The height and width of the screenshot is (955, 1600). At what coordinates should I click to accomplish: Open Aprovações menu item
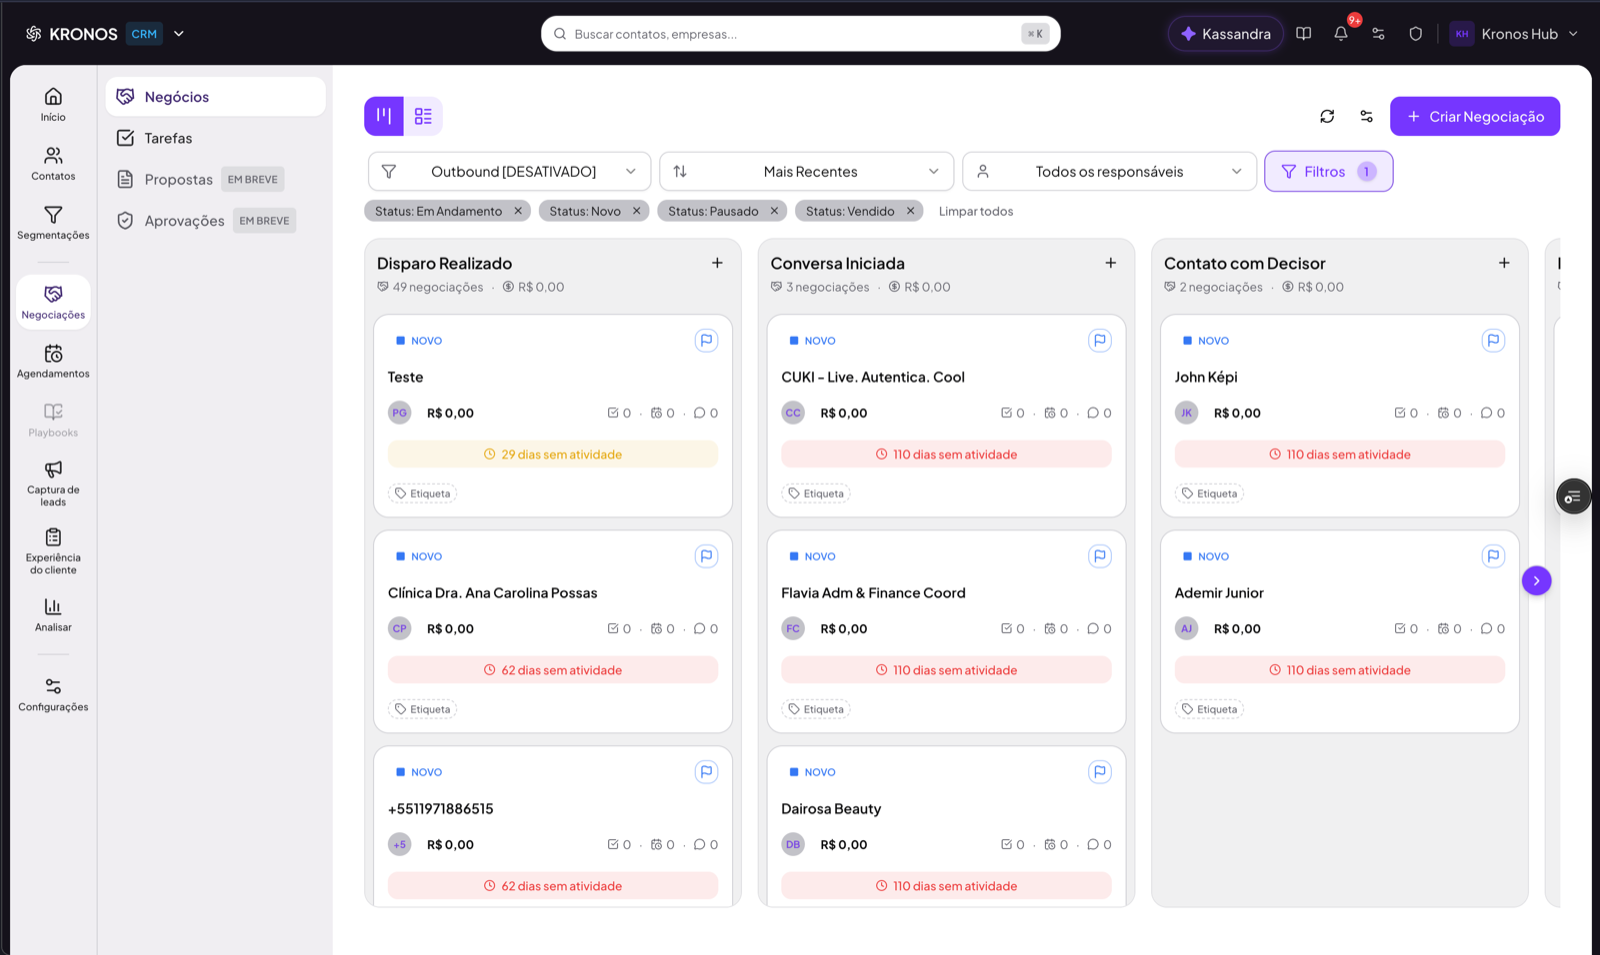(215, 220)
